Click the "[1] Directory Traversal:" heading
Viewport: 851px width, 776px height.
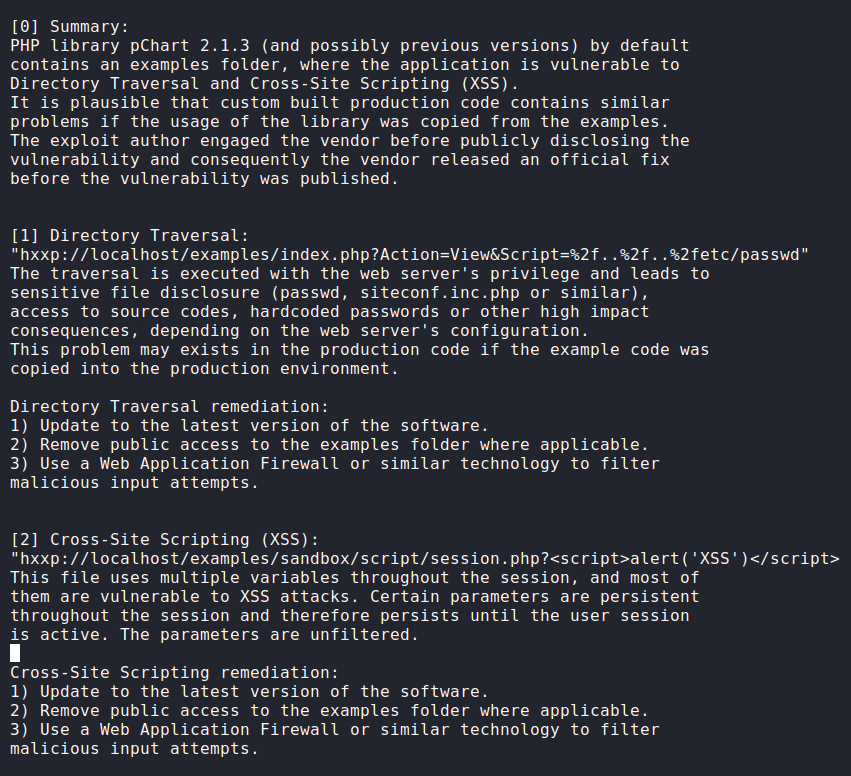[129, 235]
